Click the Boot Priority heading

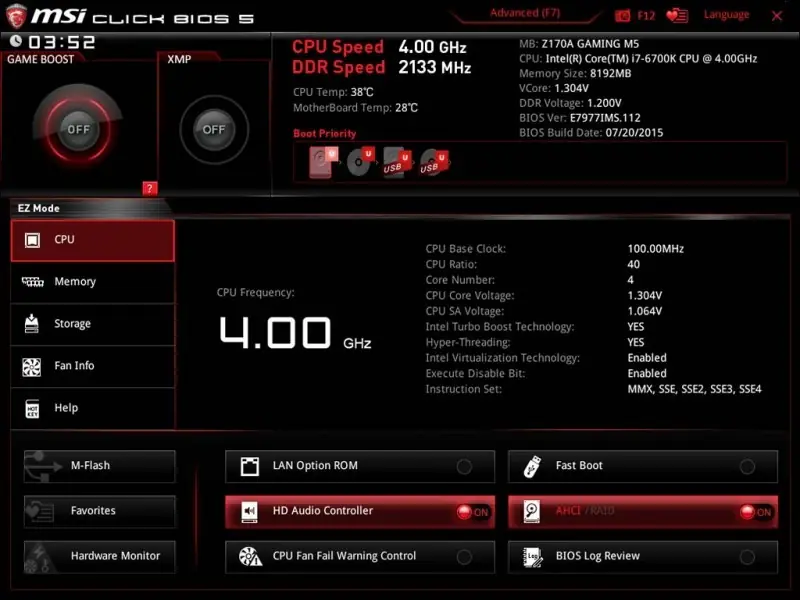[x=324, y=134]
